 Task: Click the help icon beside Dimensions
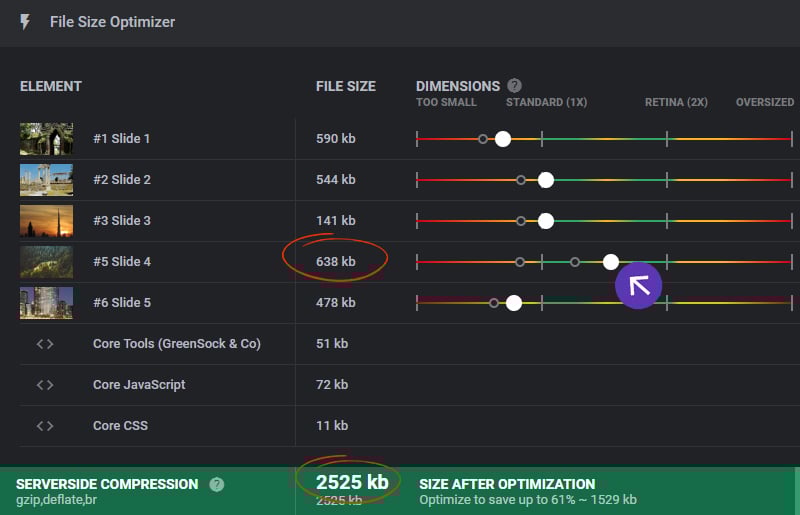tap(514, 86)
